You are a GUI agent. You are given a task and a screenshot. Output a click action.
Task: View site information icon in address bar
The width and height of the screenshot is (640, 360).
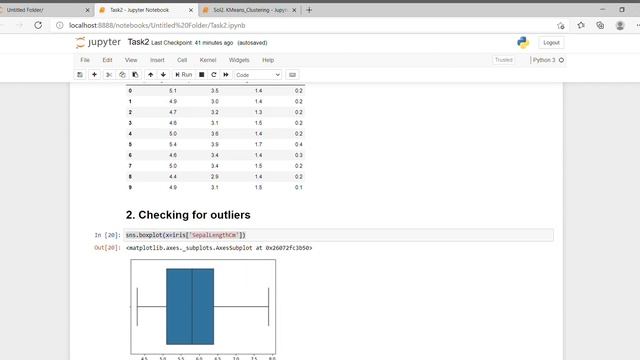[60, 25]
